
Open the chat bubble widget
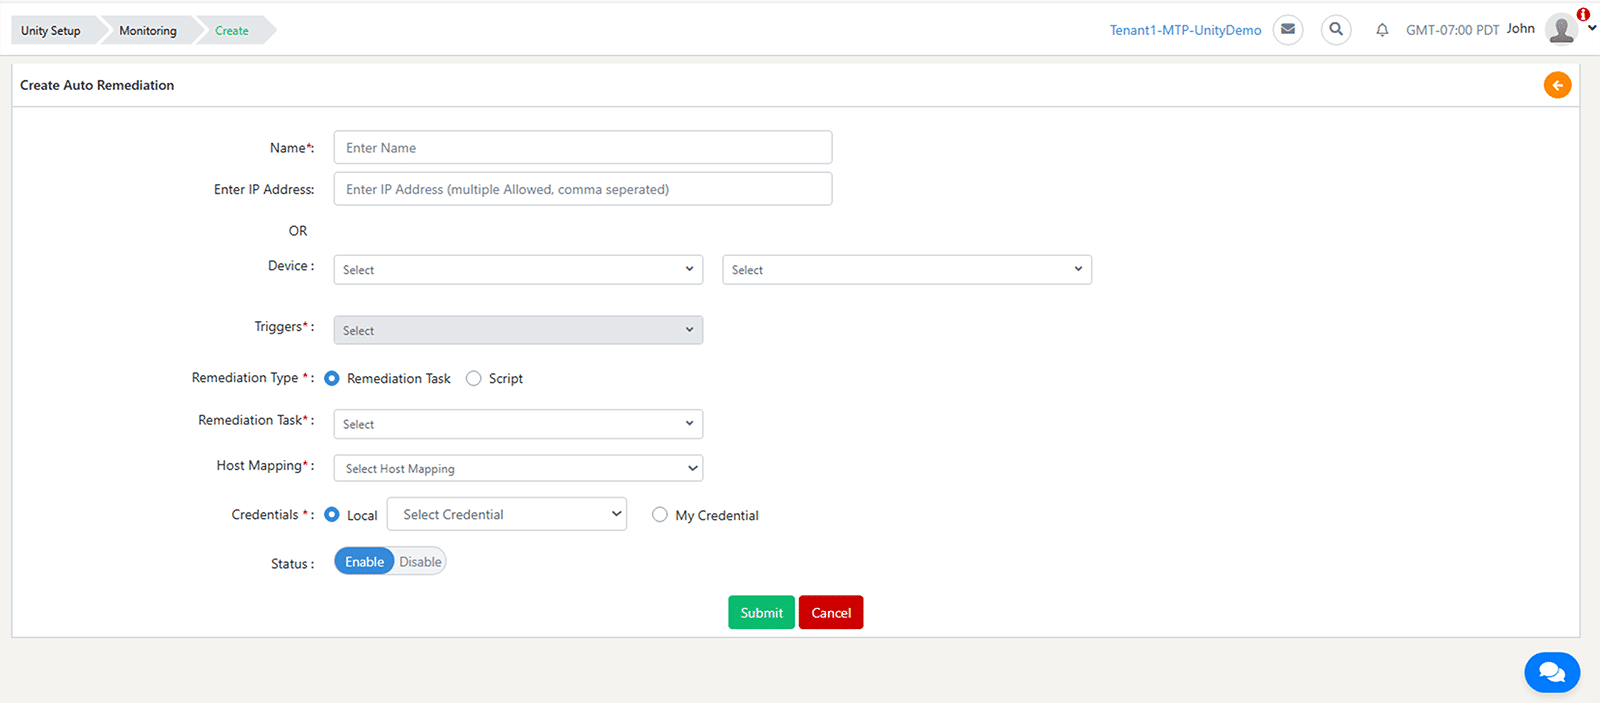pos(1551,672)
